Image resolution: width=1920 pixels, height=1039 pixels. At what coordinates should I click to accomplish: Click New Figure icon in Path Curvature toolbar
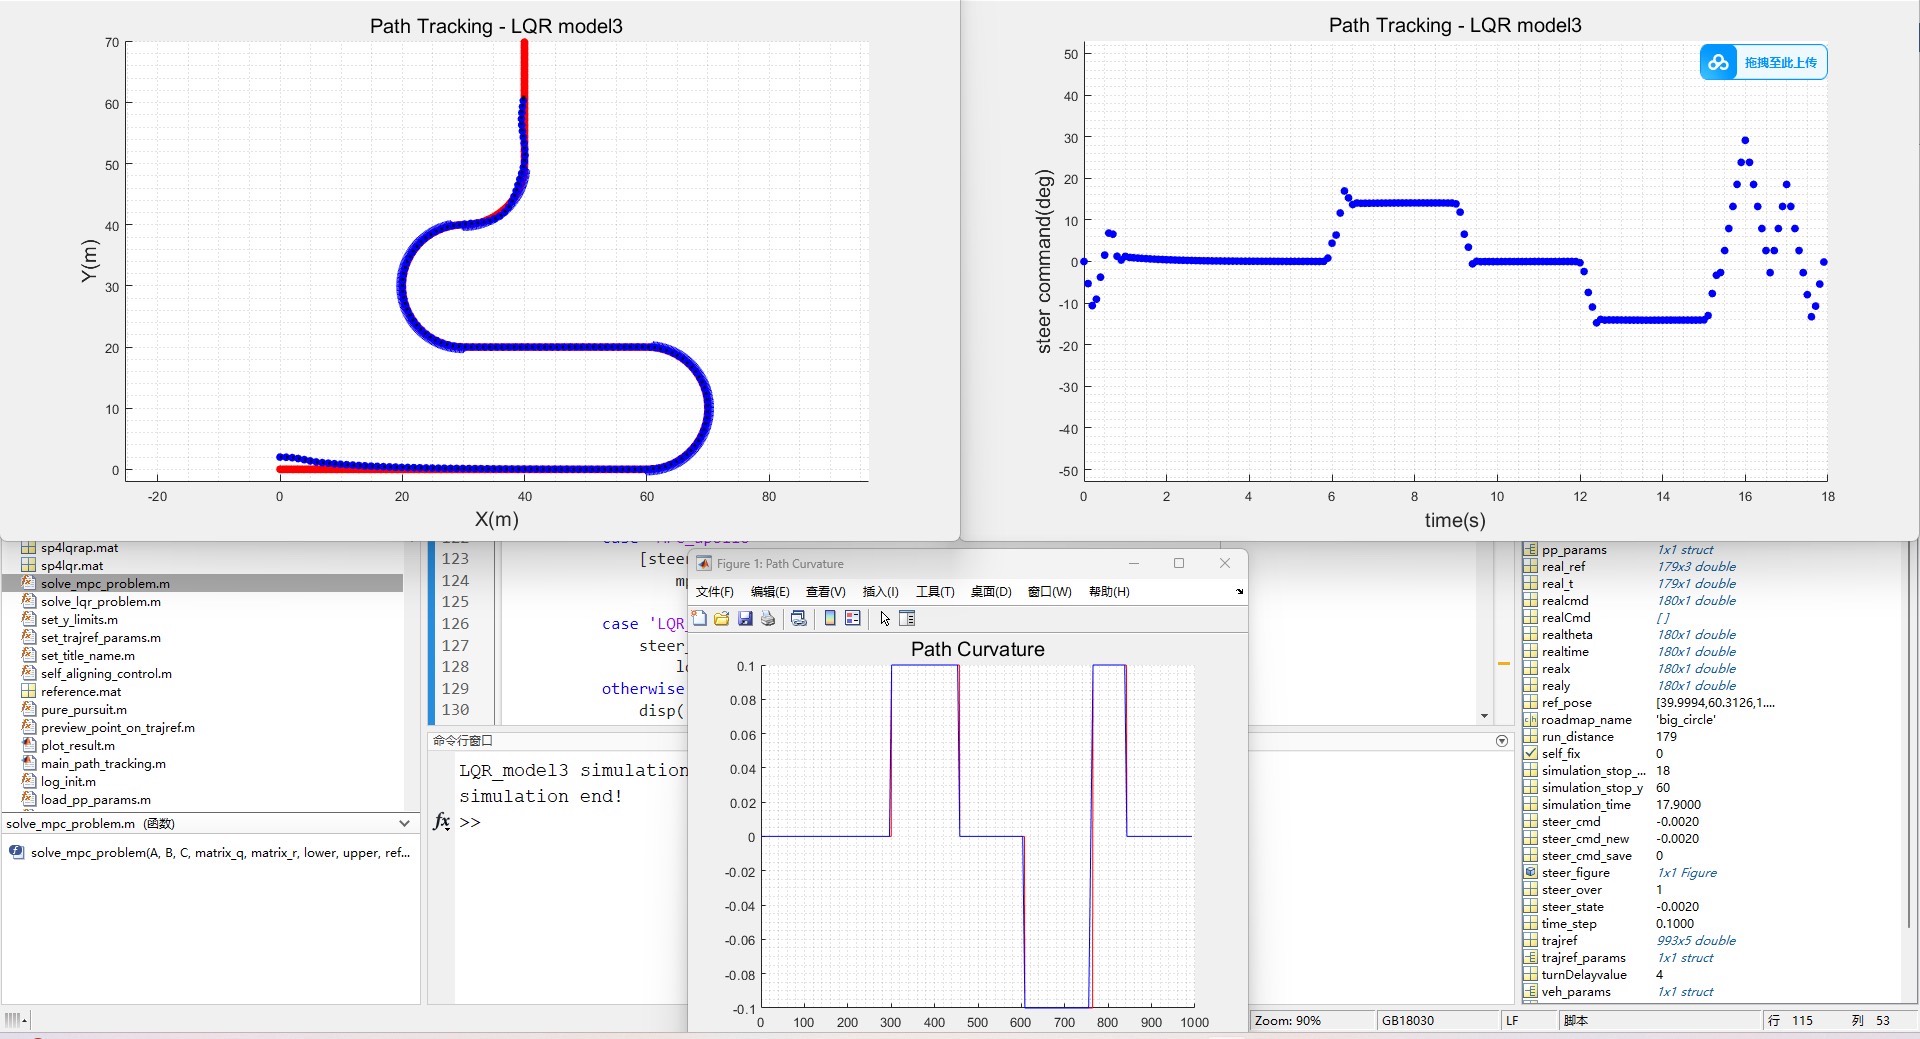700,619
